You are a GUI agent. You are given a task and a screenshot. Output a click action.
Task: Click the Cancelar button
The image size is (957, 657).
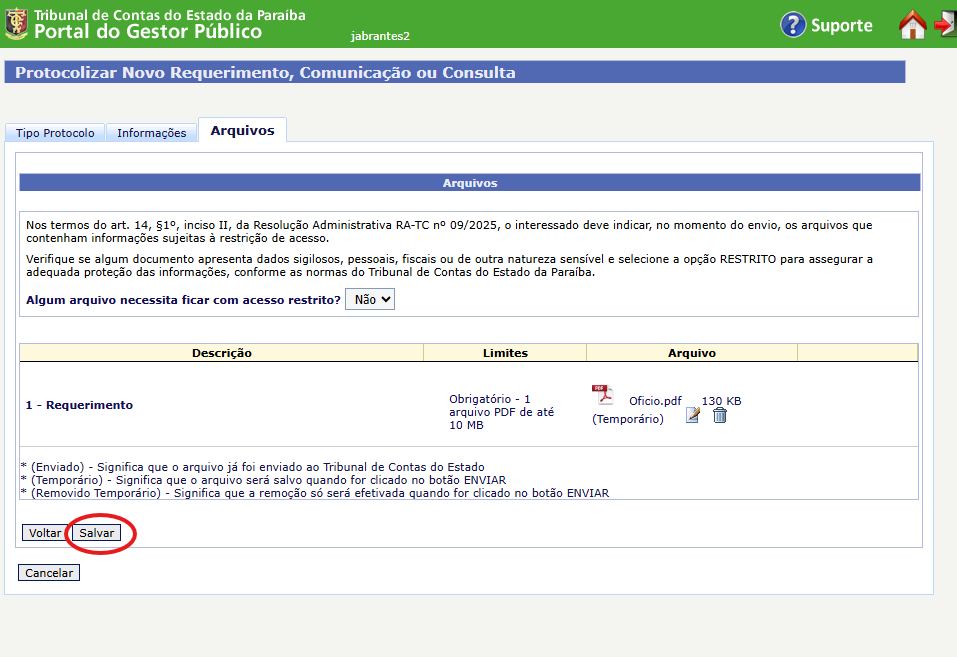(49, 573)
